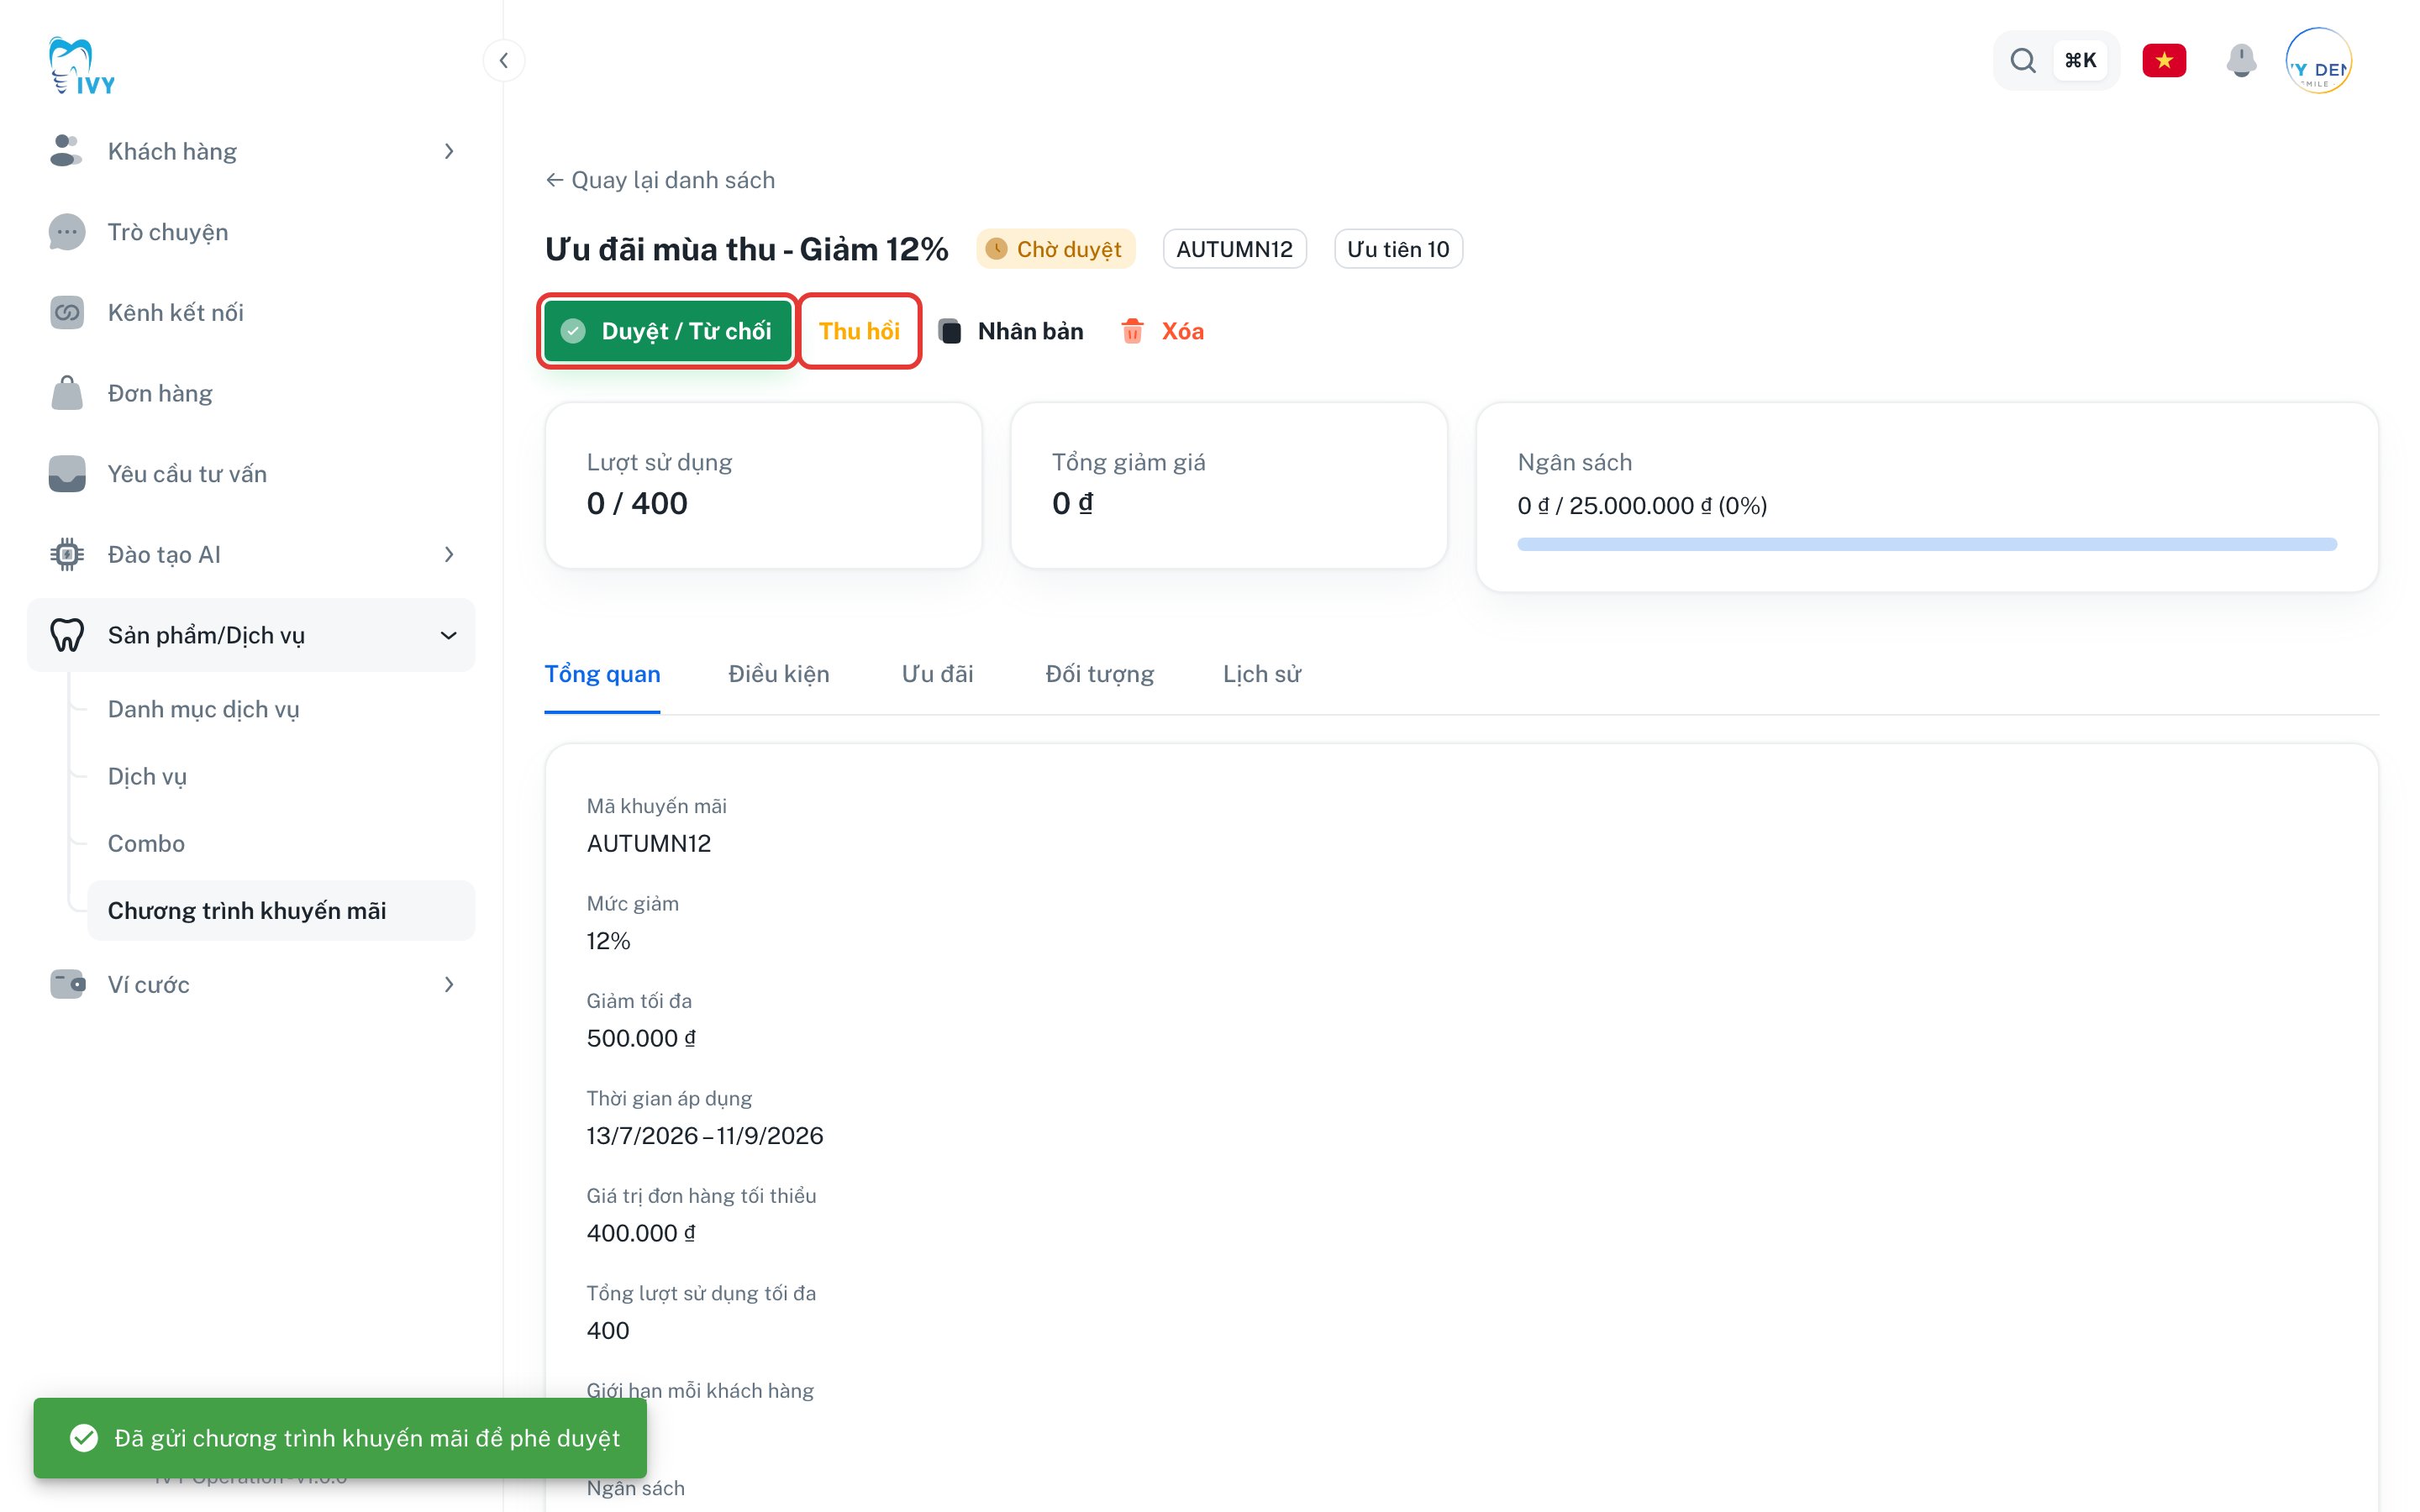Click the Ngân sách progress bar
The image size is (2420, 1512).
pos(1926,544)
